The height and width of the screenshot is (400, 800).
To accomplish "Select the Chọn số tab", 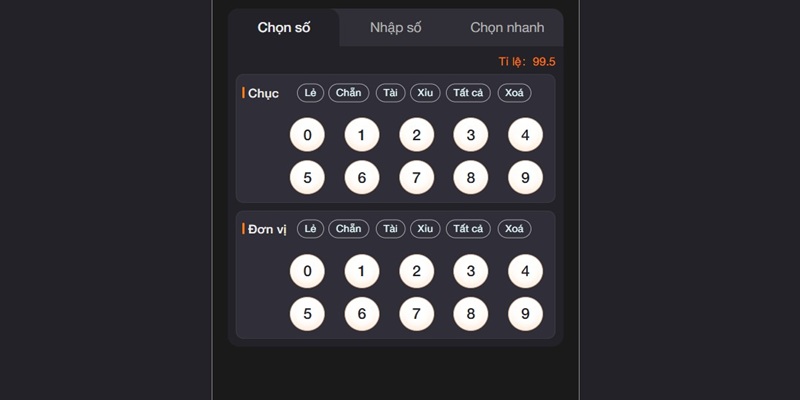I will click(x=284, y=27).
